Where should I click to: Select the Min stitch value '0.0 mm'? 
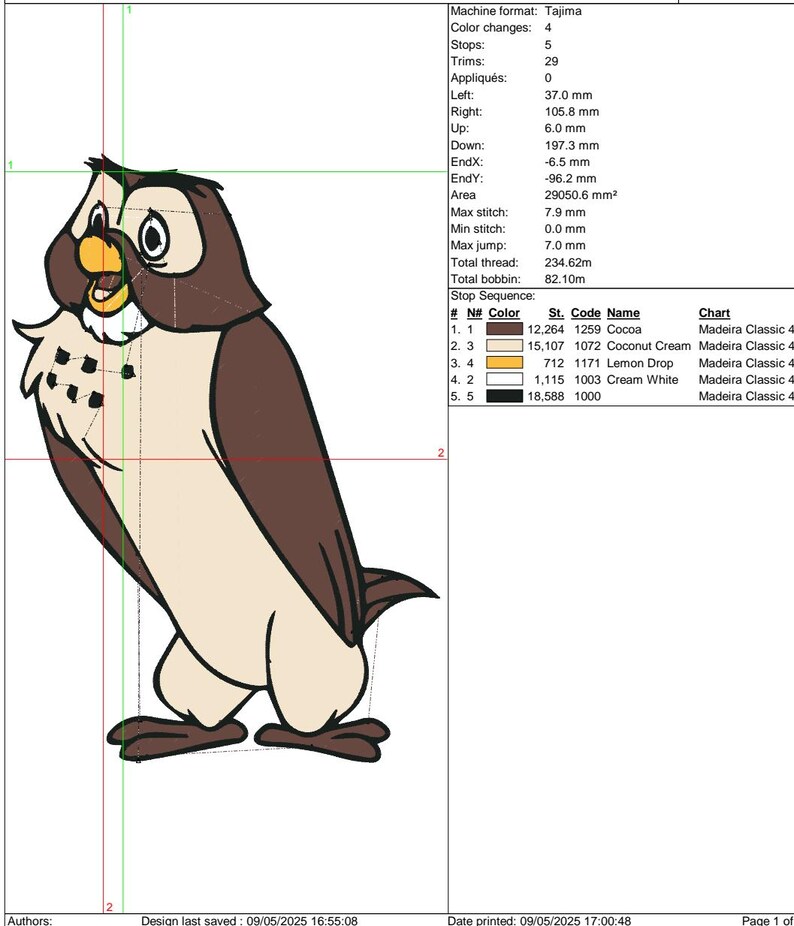[x=565, y=229]
